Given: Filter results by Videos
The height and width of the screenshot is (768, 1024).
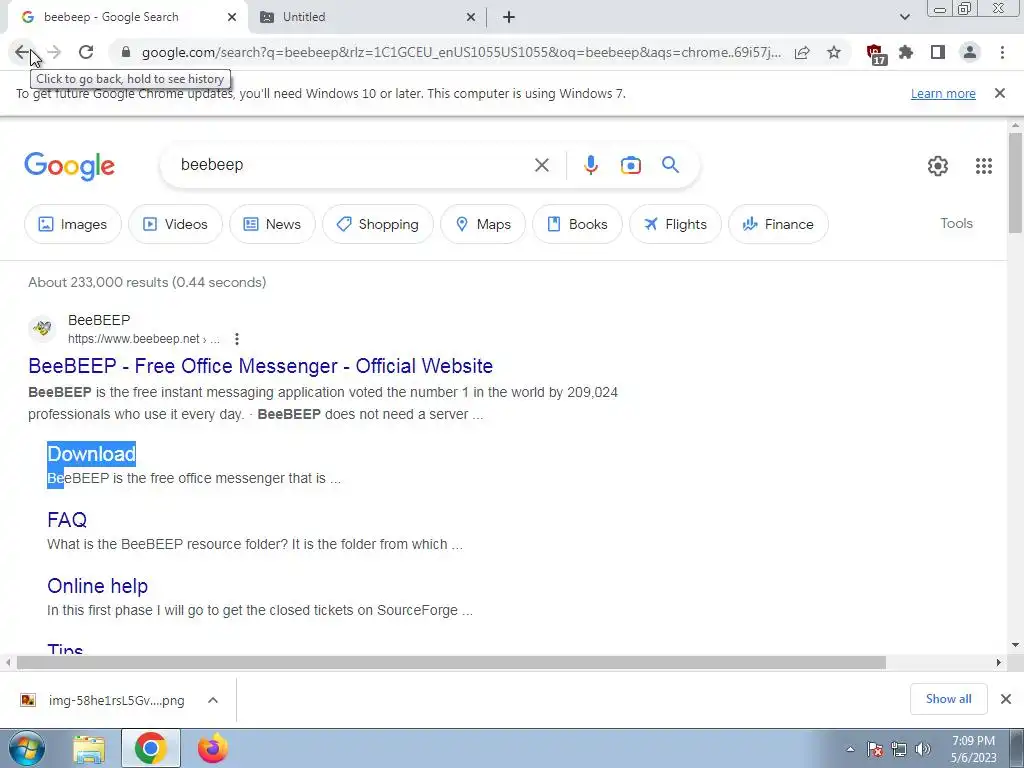Looking at the screenshot, I should (175, 224).
